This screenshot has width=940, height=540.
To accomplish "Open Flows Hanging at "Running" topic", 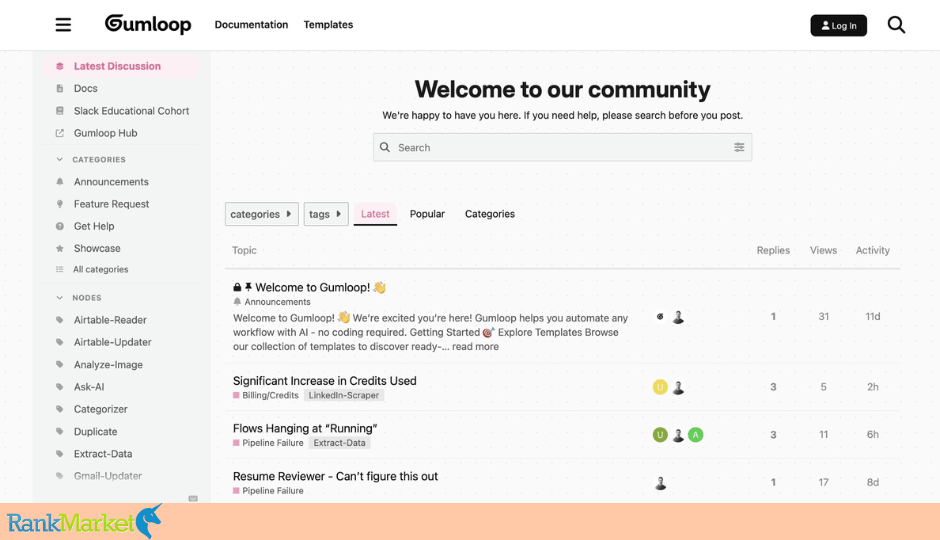I will click(x=305, y=429).
